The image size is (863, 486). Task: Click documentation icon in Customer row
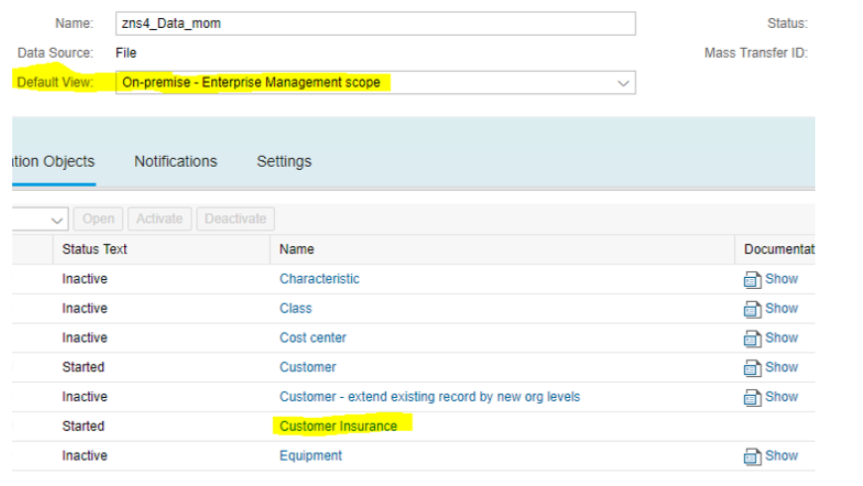click(753, 368)
